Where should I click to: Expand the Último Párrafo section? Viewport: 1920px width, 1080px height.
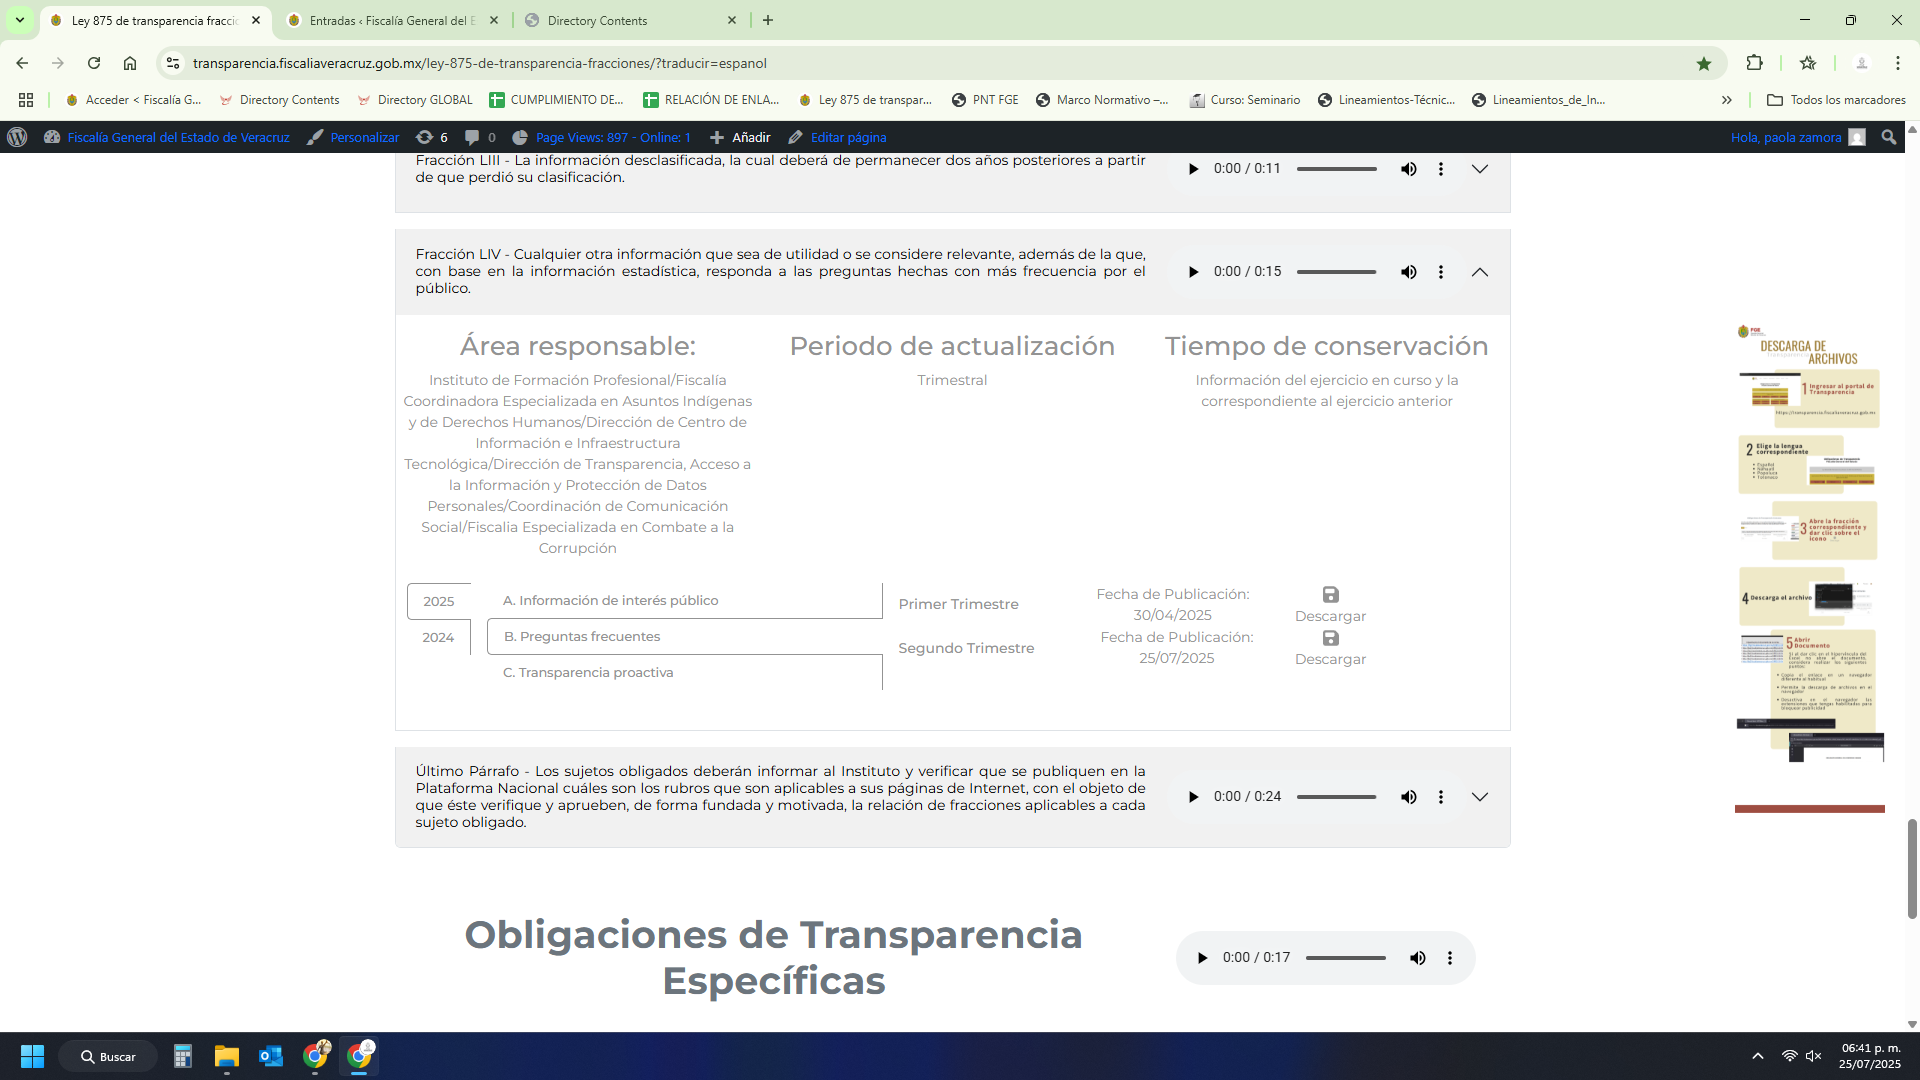(1480, 797)
